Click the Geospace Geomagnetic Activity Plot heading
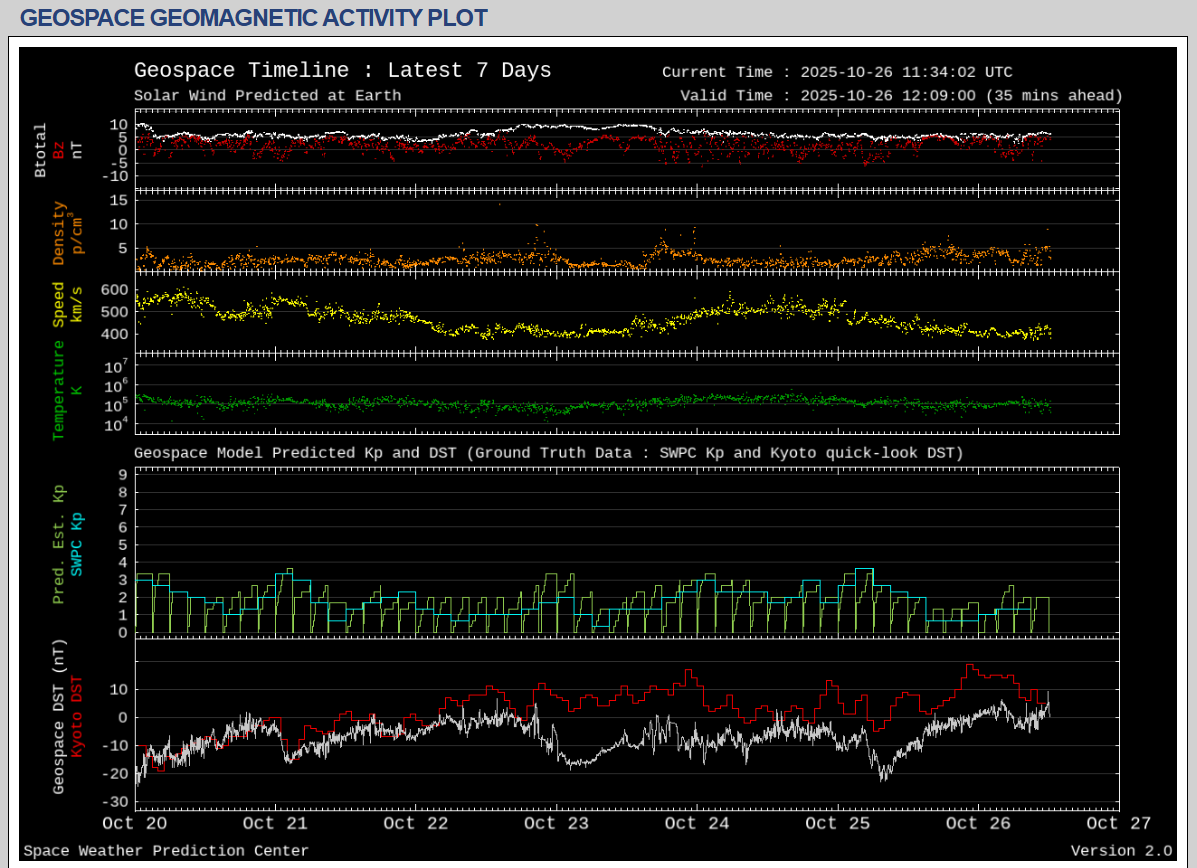Screen dimensions: 1197x868 pyautogui.click(x=254, y=18)
